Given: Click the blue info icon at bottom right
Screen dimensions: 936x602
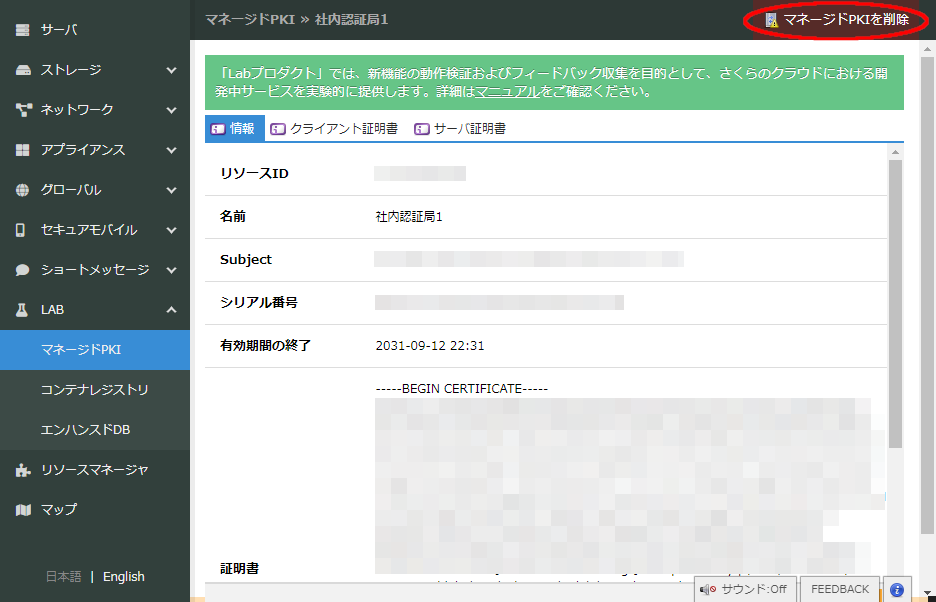Looking at the screenshot, I should [897, 589].
